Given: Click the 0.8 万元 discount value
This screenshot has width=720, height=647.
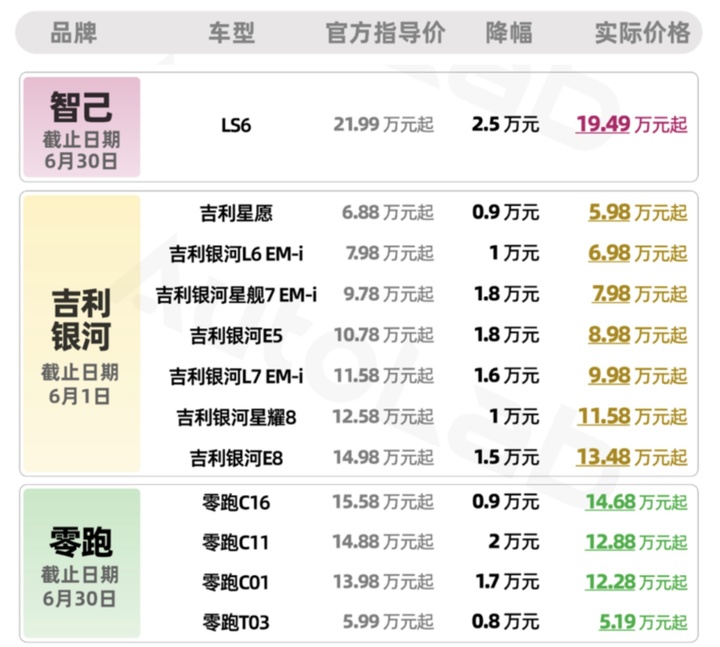Looking at the screenshot, I should tap(506, 622).
